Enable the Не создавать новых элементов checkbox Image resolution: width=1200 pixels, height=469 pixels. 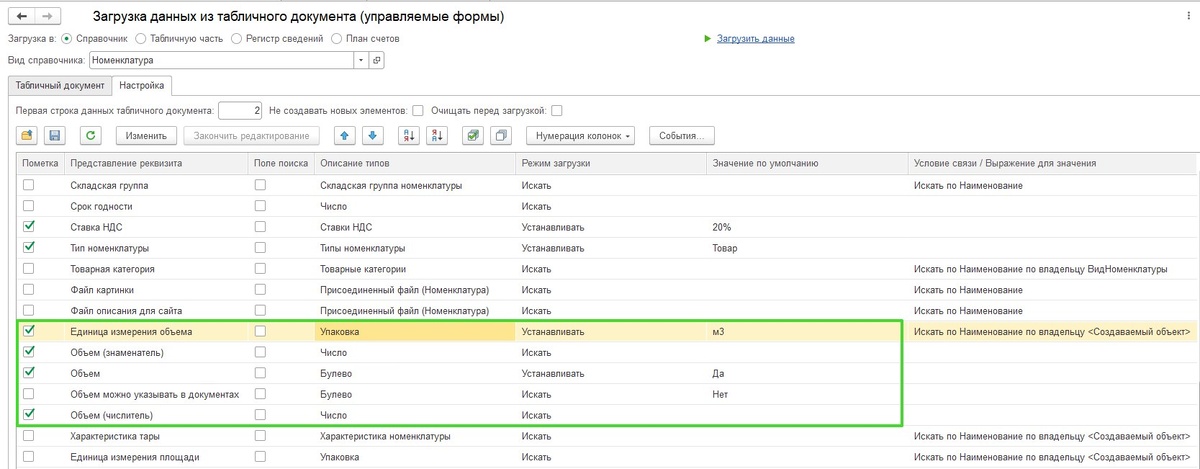418,110
